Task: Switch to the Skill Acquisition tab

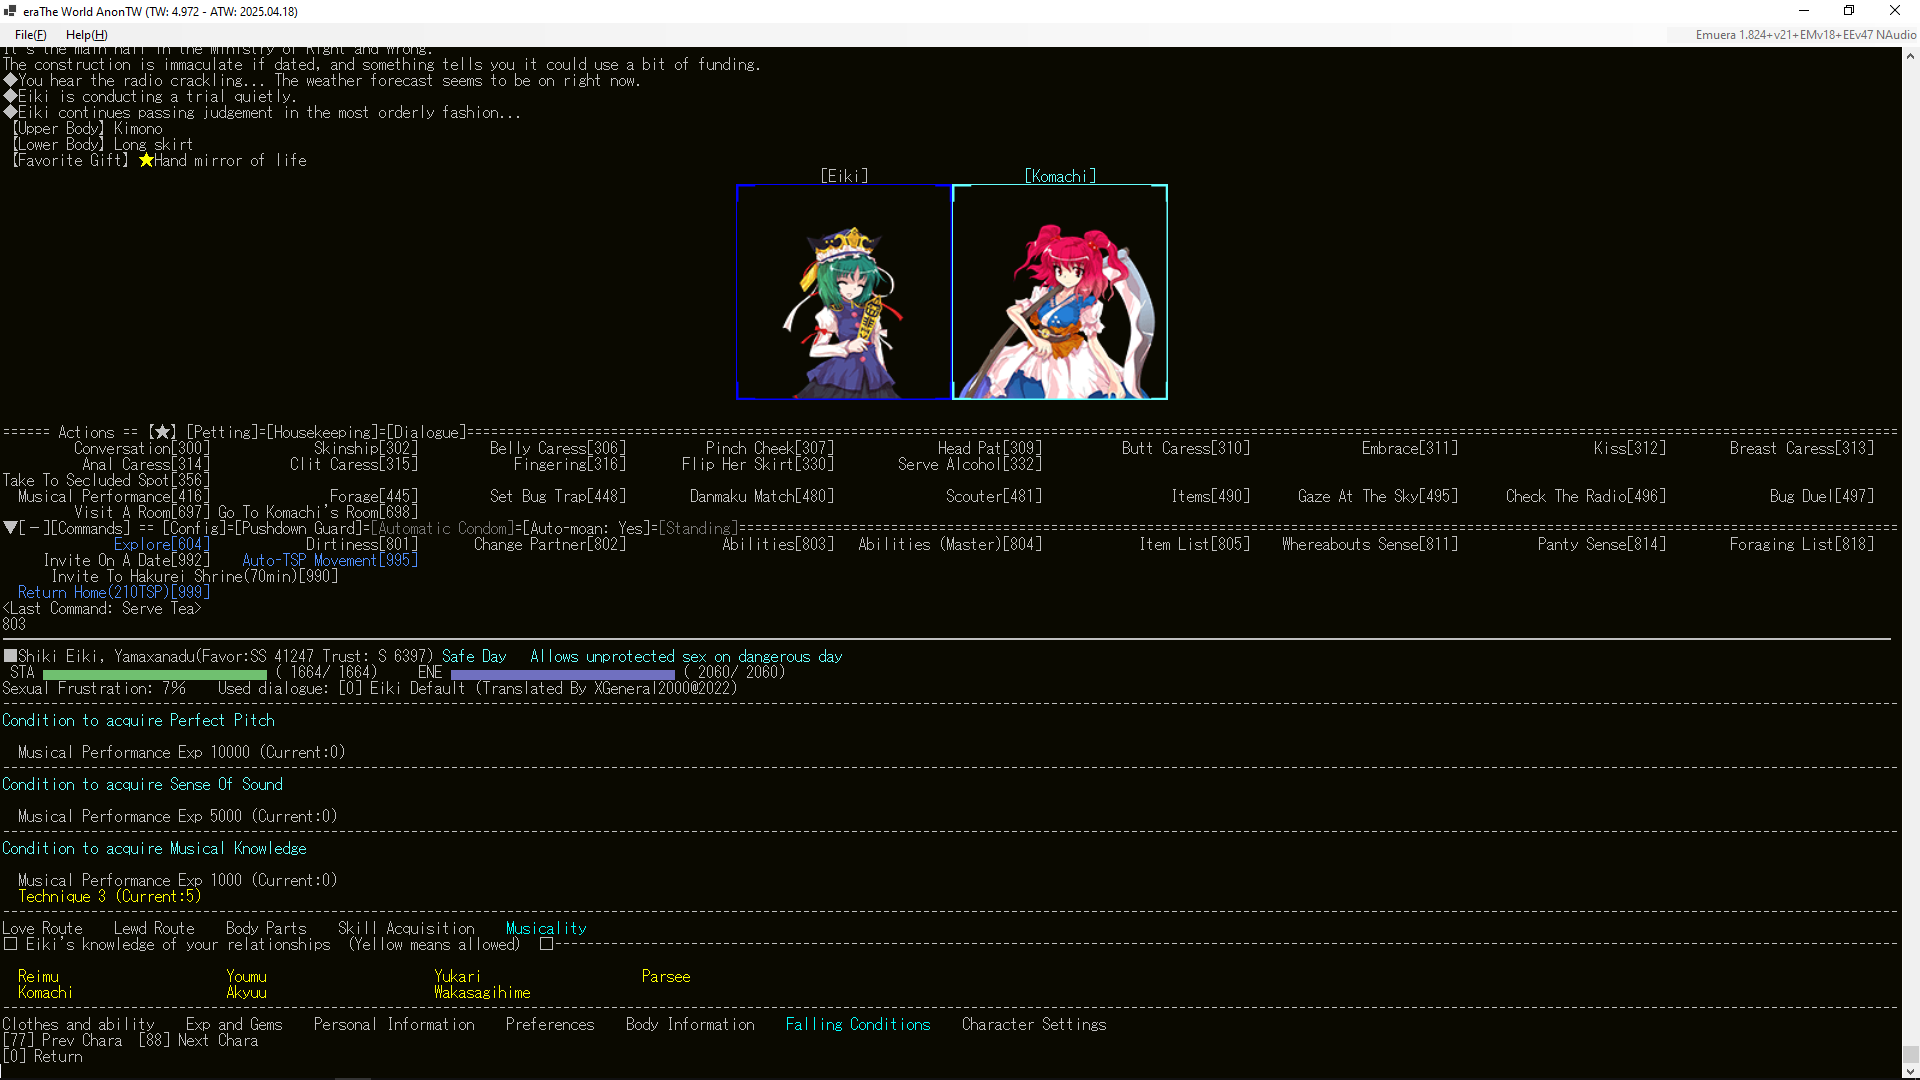Action: click(406, 928)
